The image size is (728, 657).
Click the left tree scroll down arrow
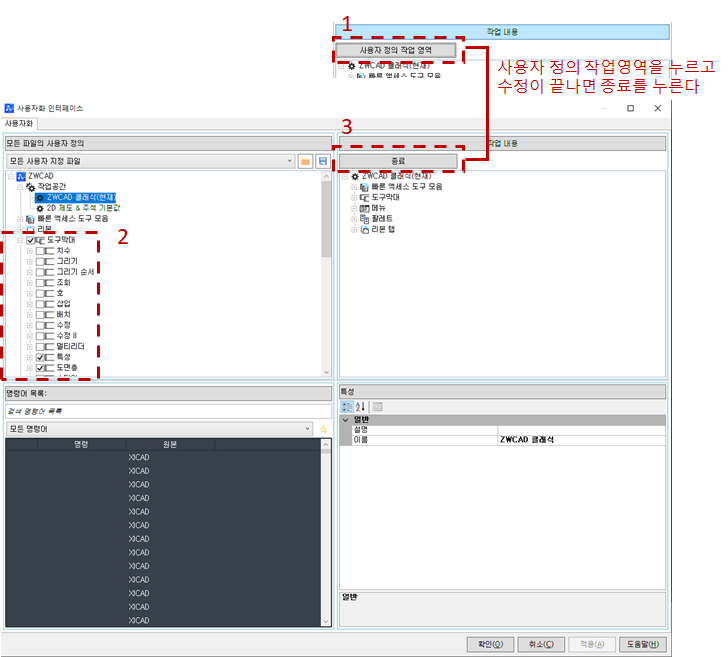tap(326, 372)
